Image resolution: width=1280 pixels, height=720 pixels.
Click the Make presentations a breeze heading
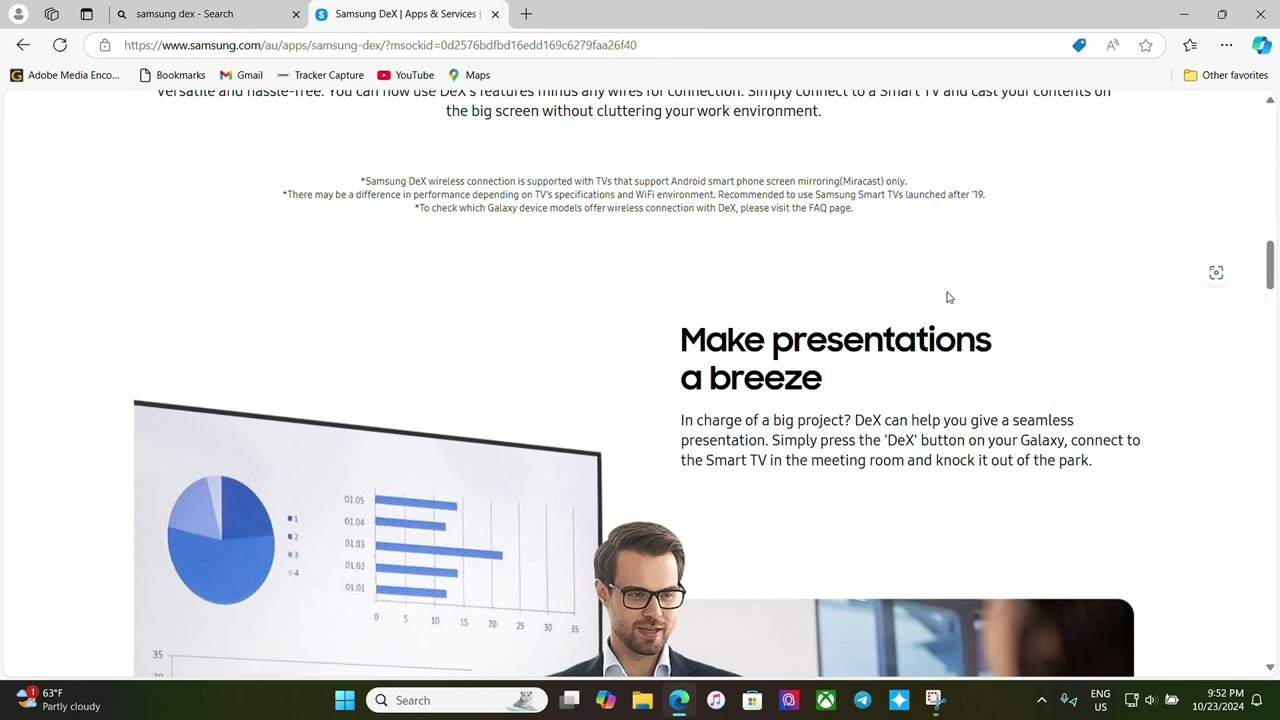835,358
